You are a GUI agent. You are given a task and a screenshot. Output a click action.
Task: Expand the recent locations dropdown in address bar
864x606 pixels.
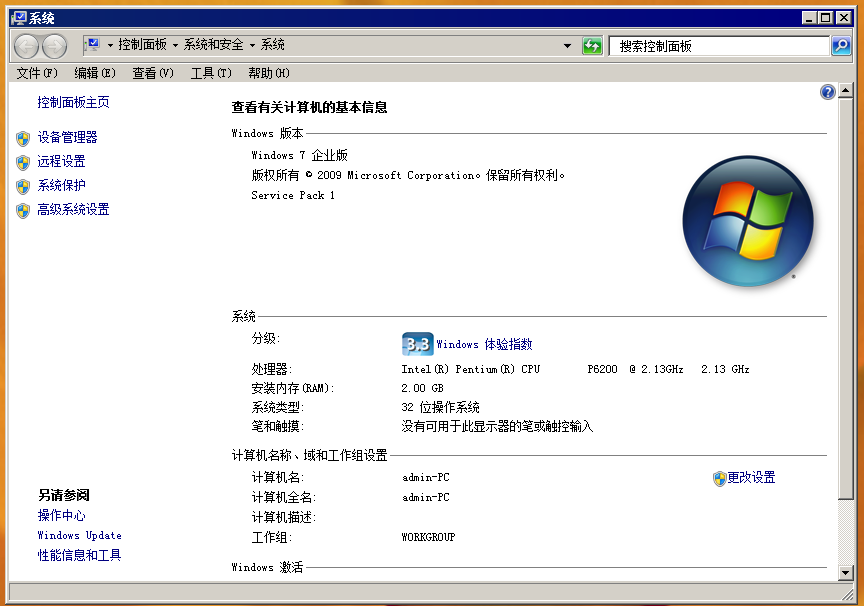tap(565, 45)
